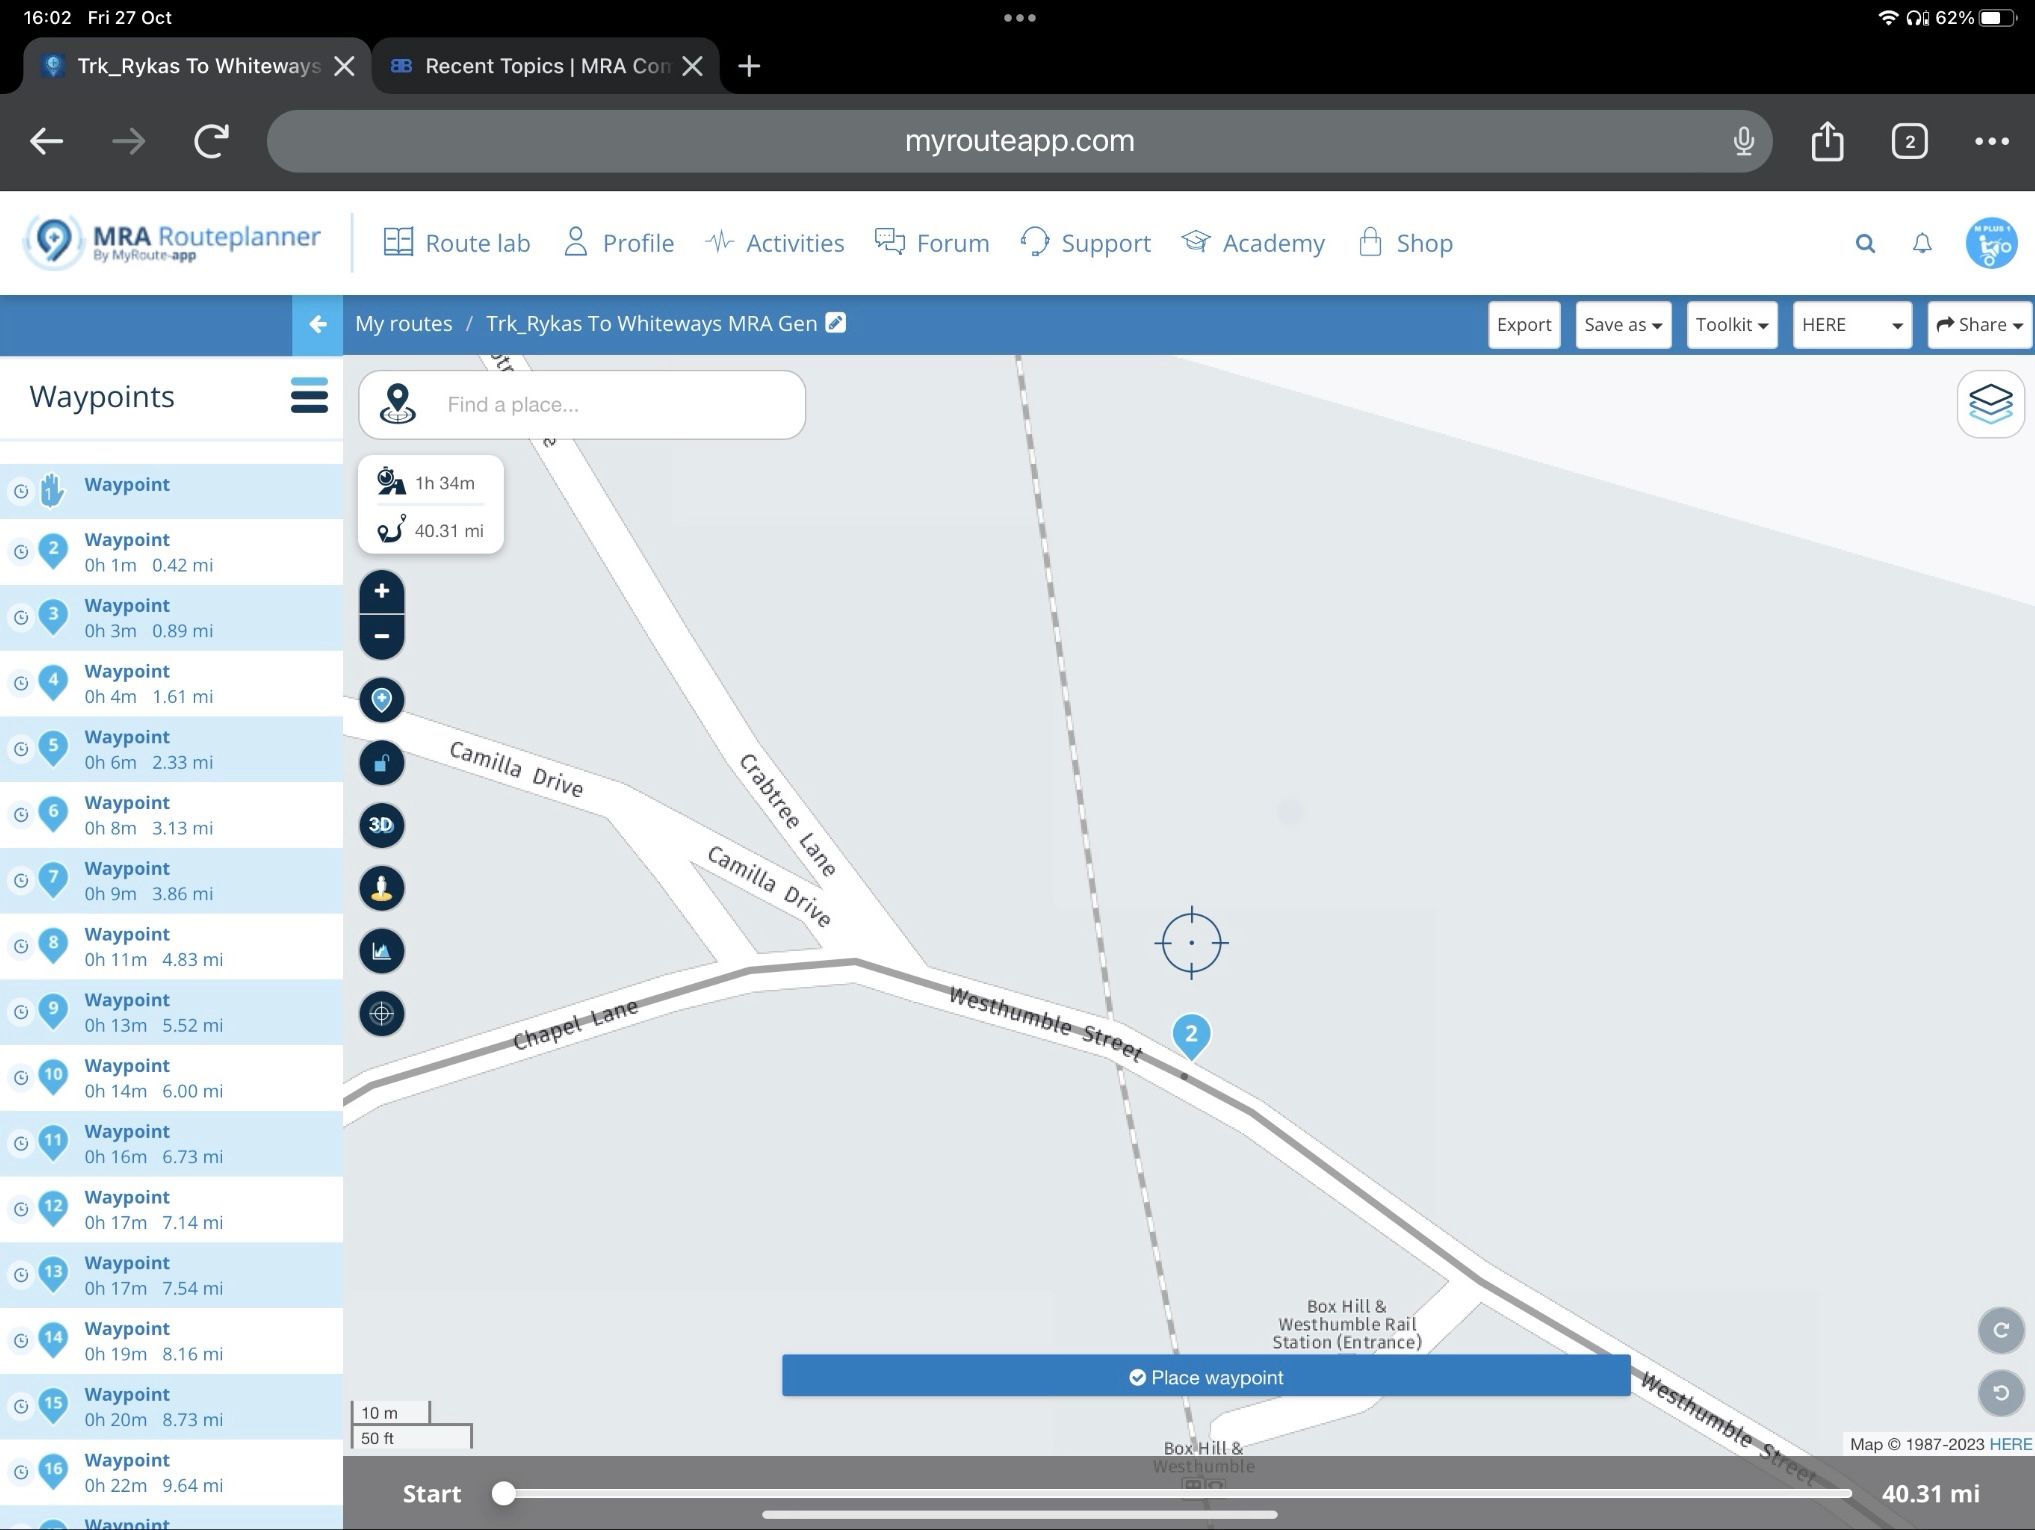Click the redo arrow button

[x=2001, y=1330]
